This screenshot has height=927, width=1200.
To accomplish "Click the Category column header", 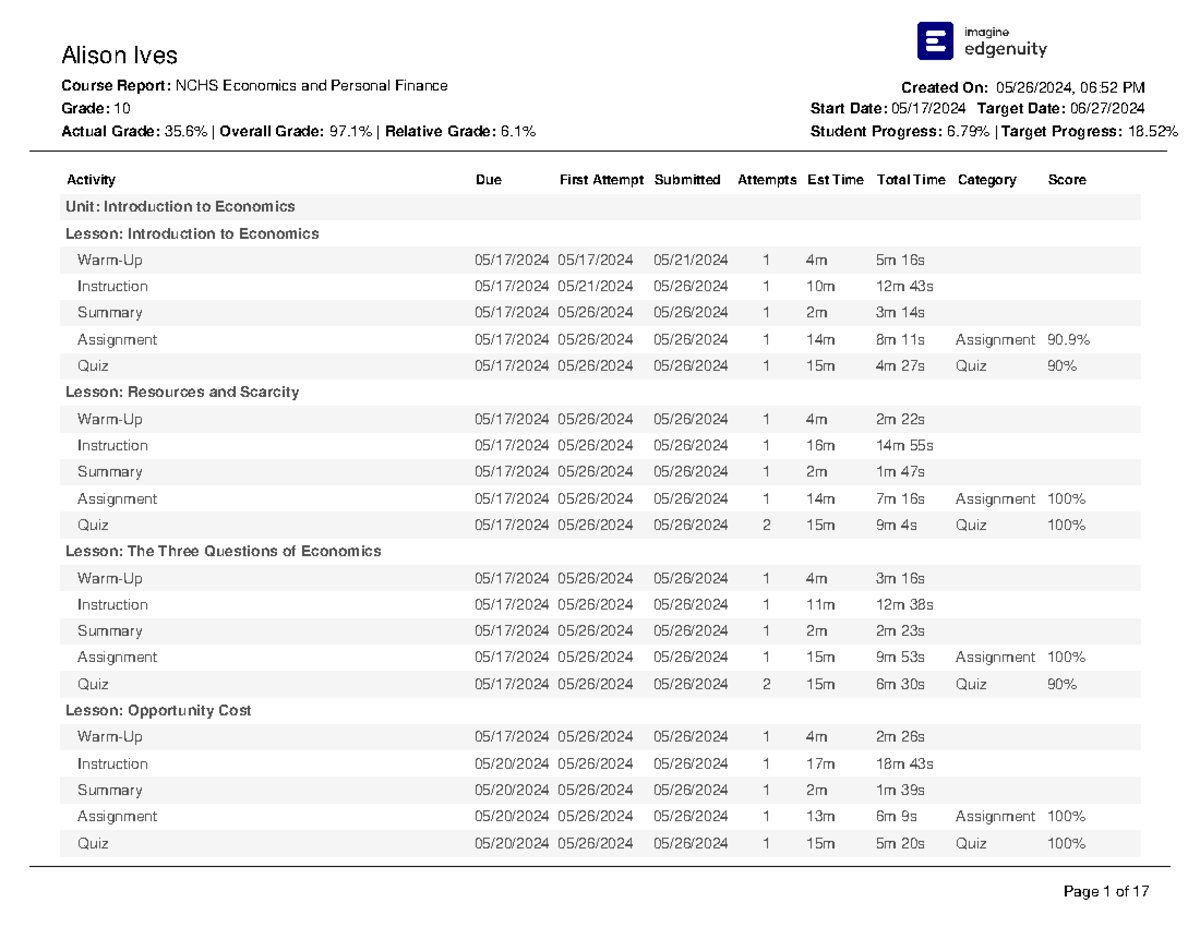I will point(986,180).
